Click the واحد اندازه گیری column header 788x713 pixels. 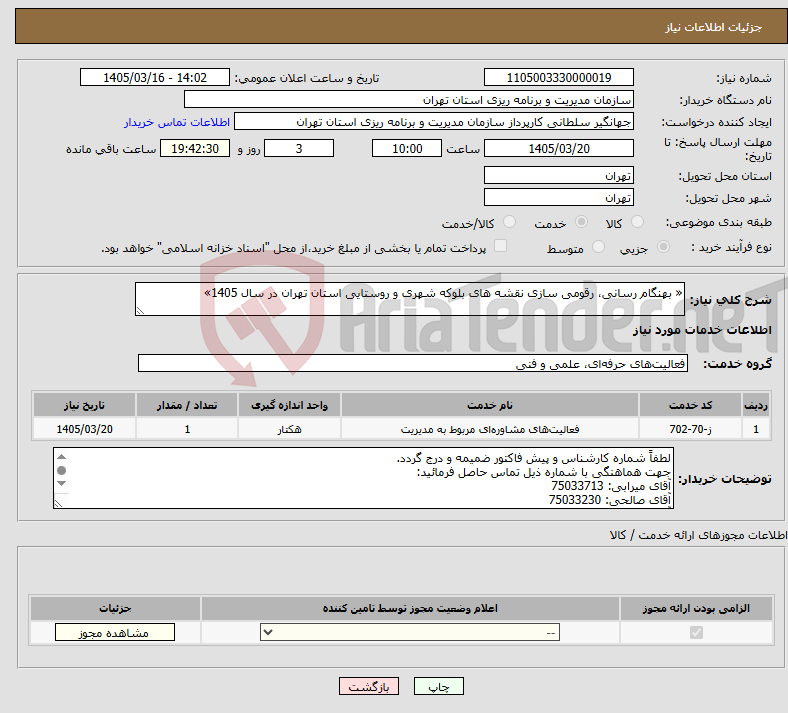coord(289,405)
